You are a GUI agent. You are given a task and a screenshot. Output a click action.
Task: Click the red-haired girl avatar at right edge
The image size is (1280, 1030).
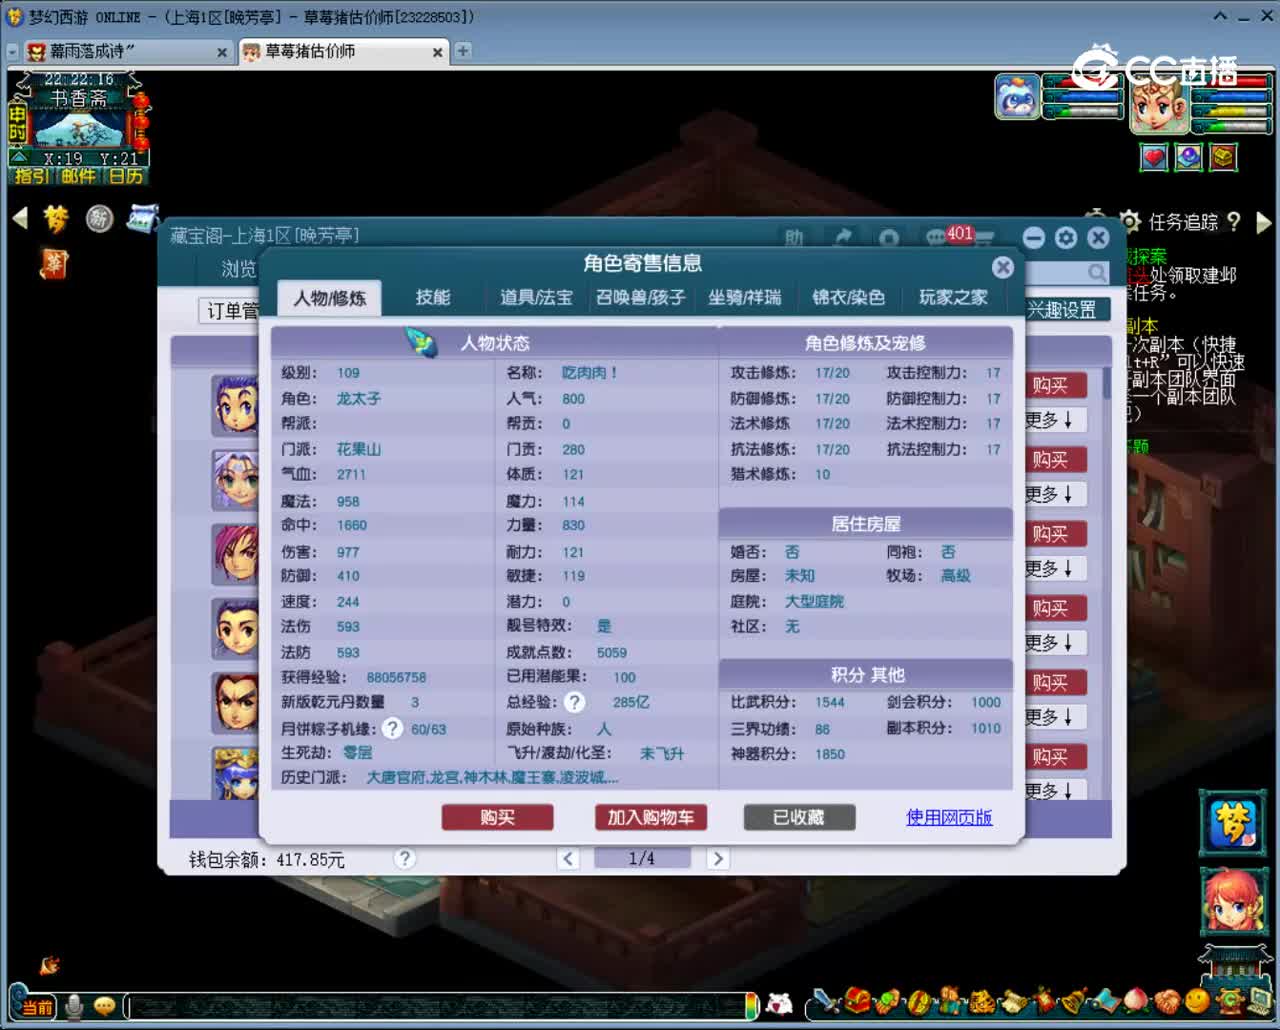coord(1233,899)
